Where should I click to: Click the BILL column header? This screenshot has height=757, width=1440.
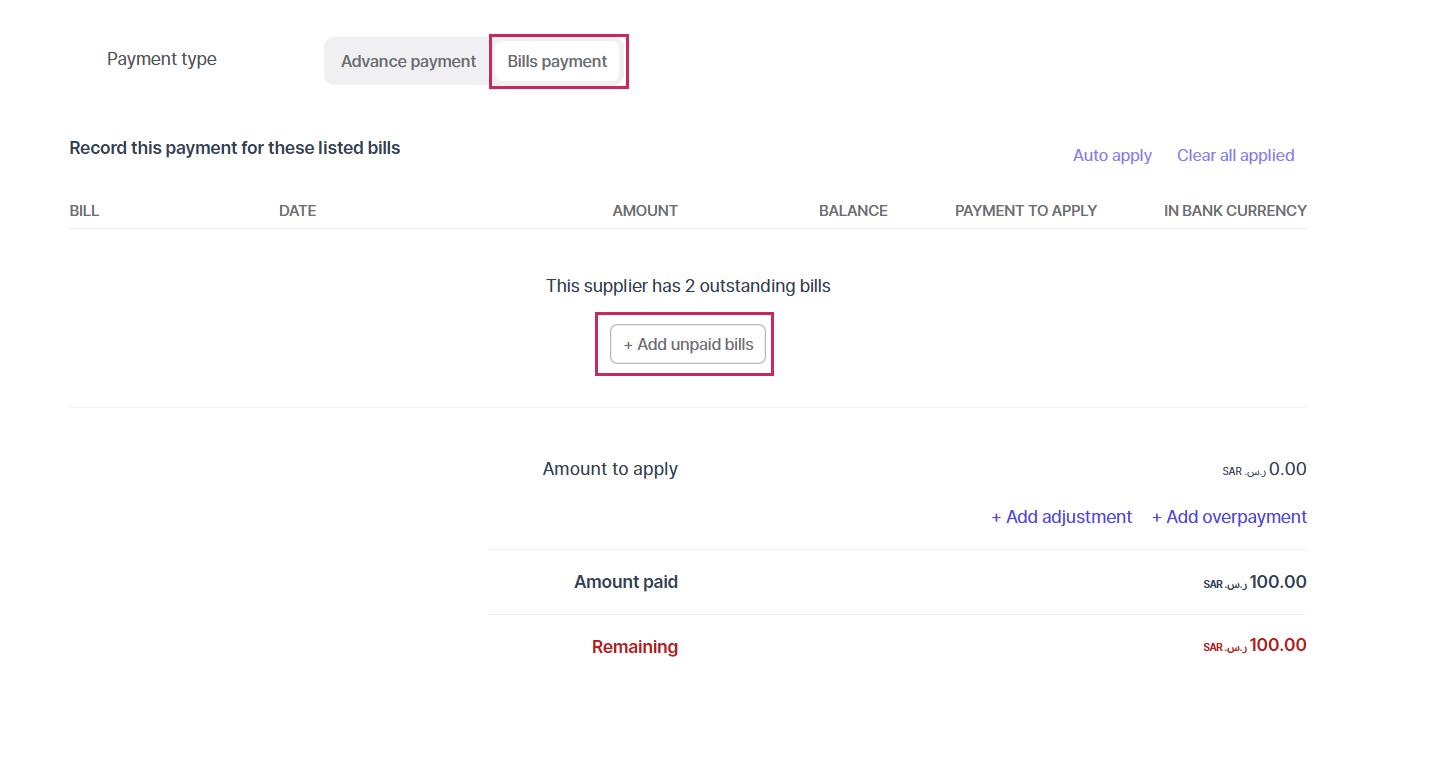[x=84, y=211]
